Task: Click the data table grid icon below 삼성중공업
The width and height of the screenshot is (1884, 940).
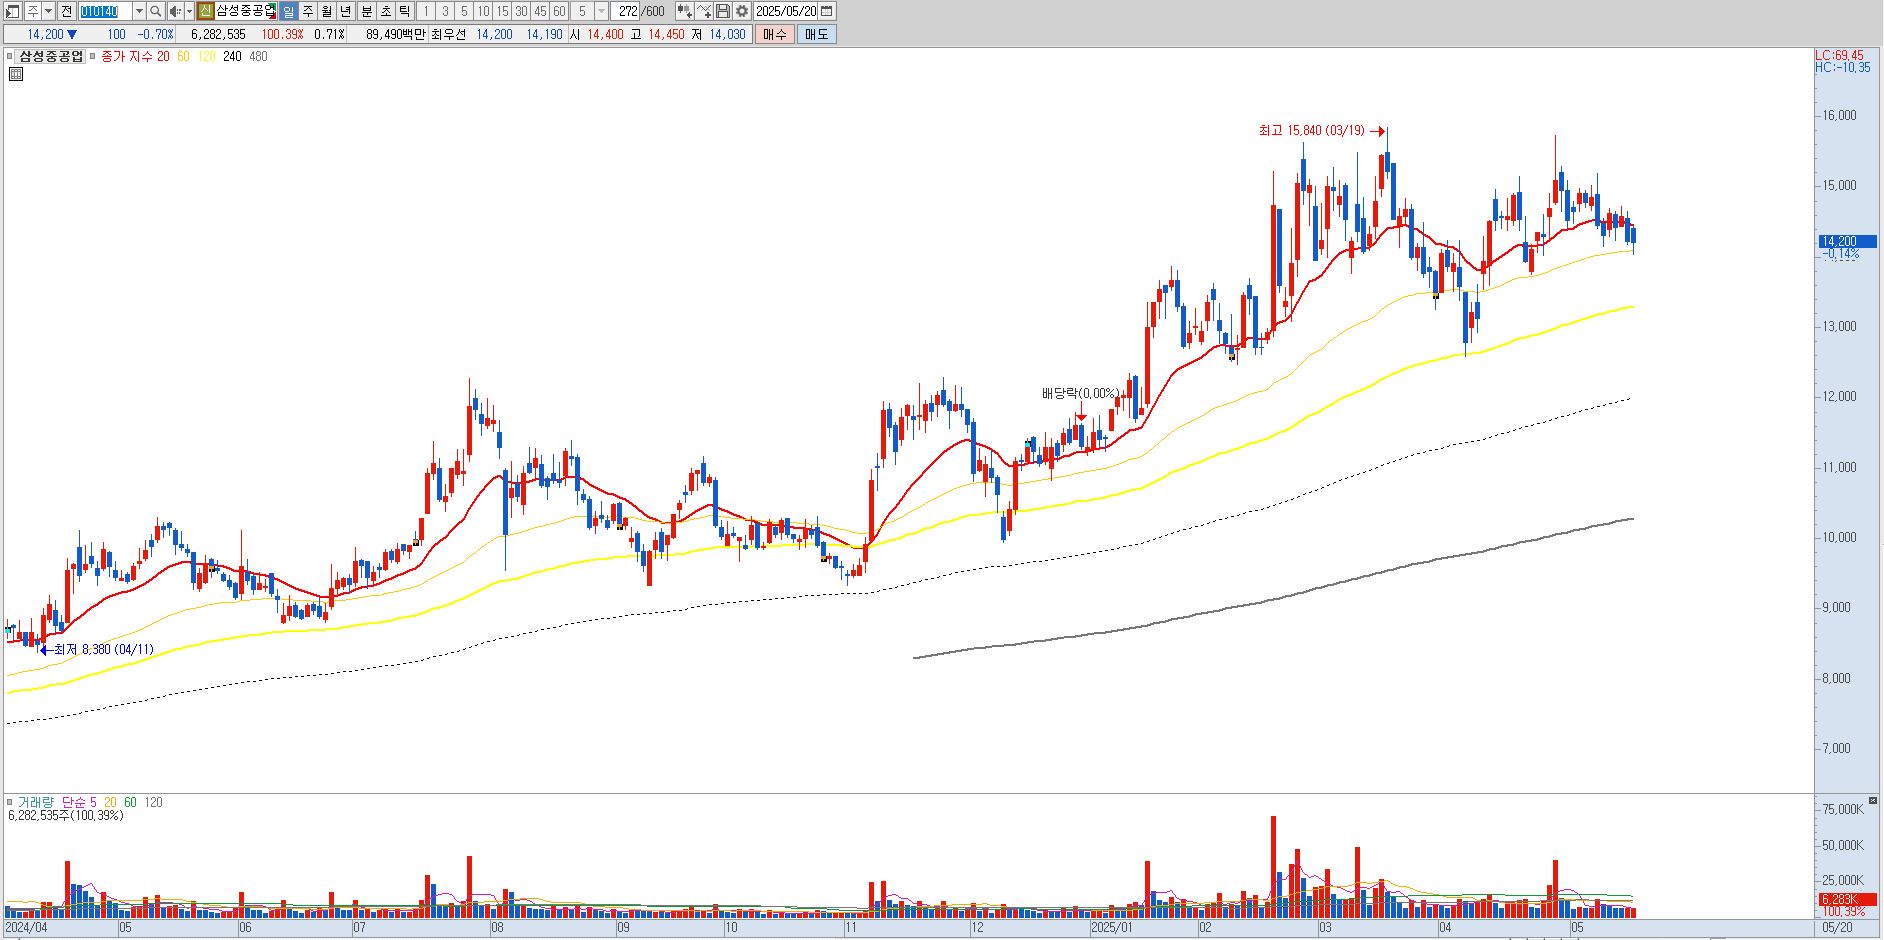Action: click(15, 74)
